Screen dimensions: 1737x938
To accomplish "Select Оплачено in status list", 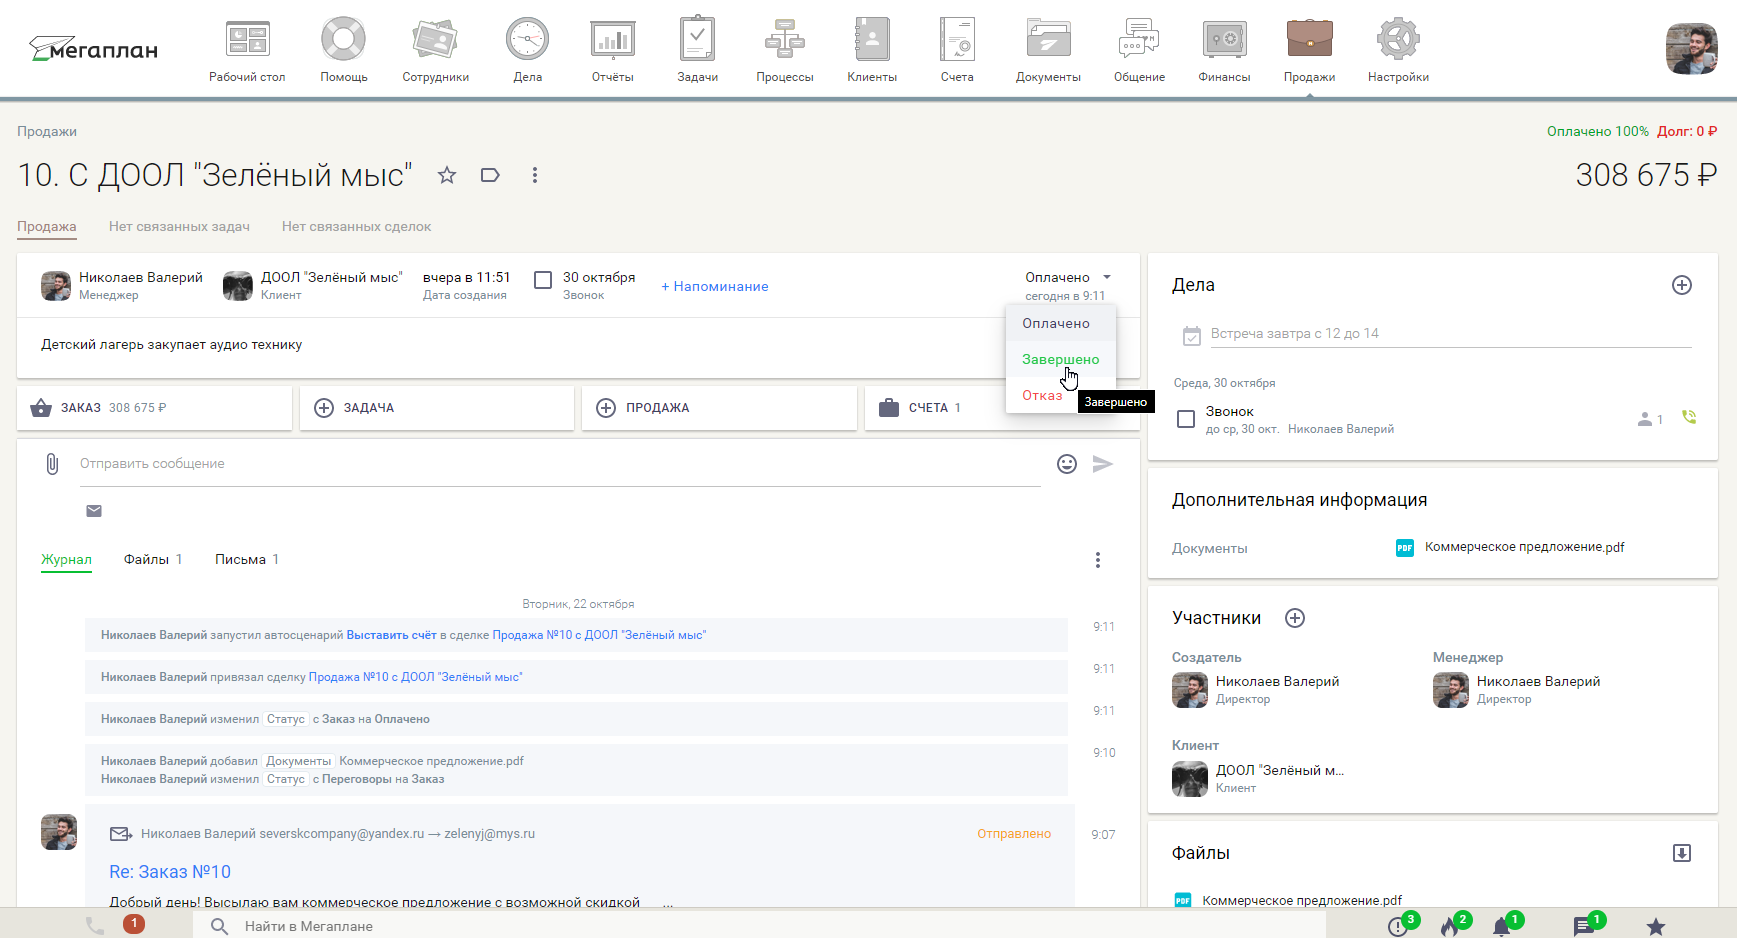I will point(1060,323).
